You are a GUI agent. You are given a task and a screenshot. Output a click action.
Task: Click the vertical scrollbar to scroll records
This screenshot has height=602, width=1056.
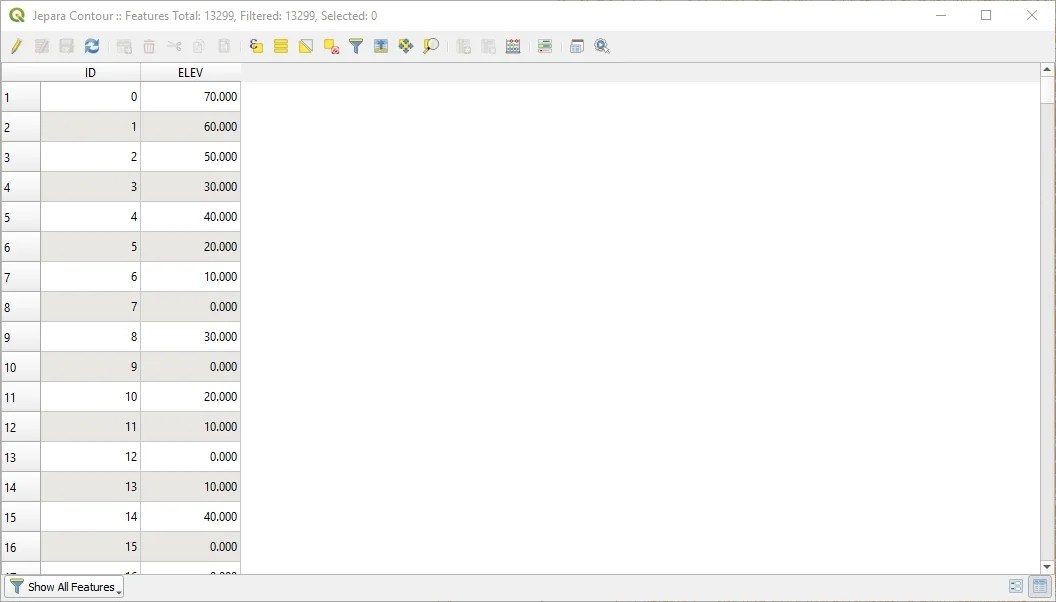[x=1046, y=300]
